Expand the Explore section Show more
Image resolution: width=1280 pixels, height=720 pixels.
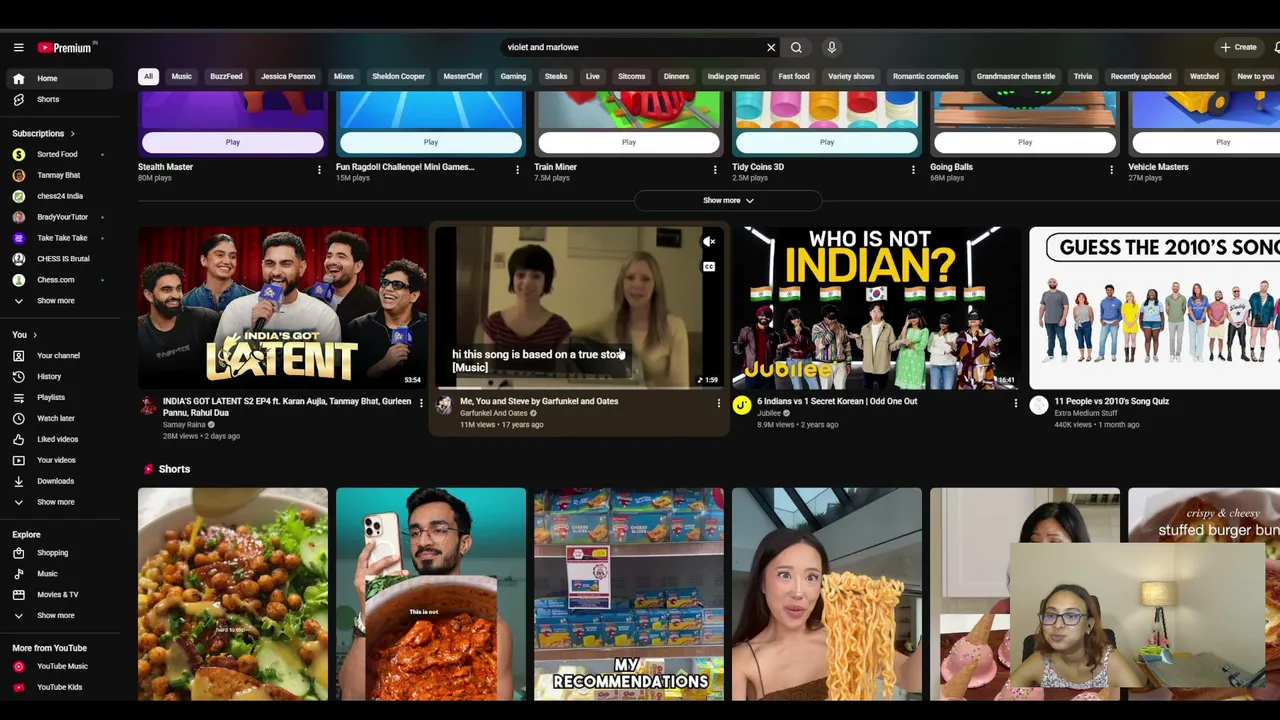click(60, 615)
